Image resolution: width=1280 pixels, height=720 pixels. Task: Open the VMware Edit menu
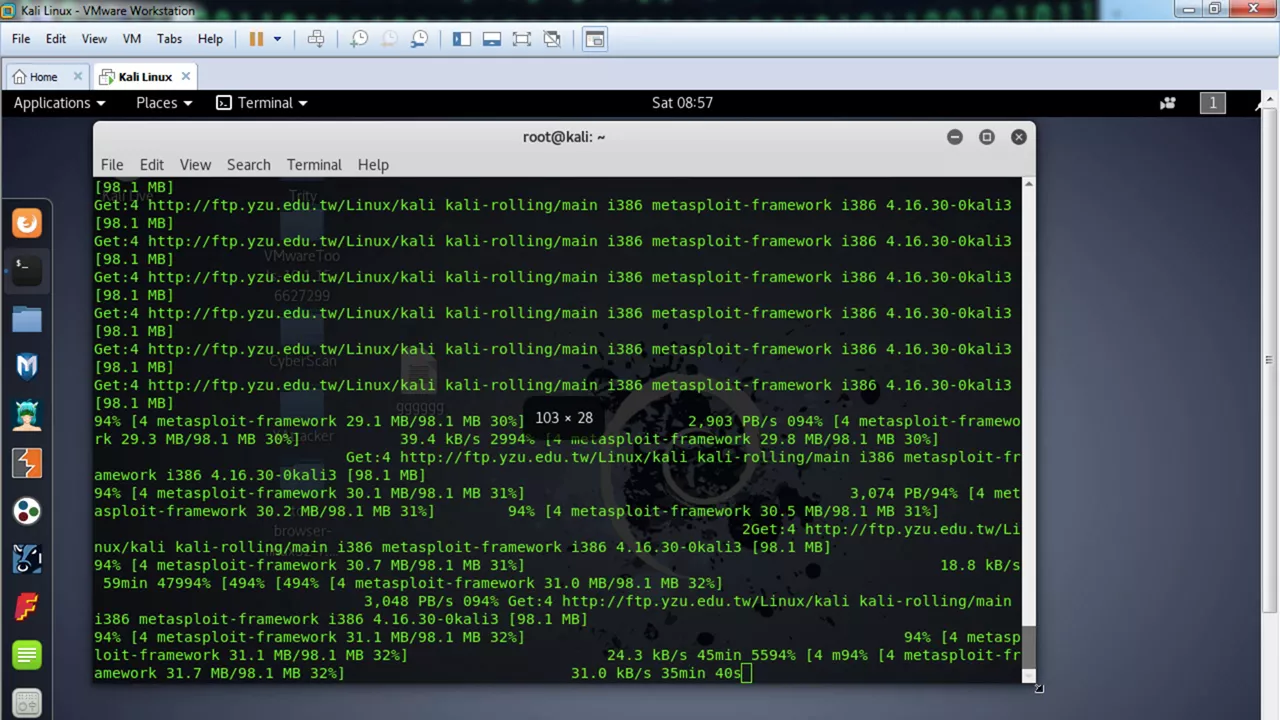[x=56, y=39]
